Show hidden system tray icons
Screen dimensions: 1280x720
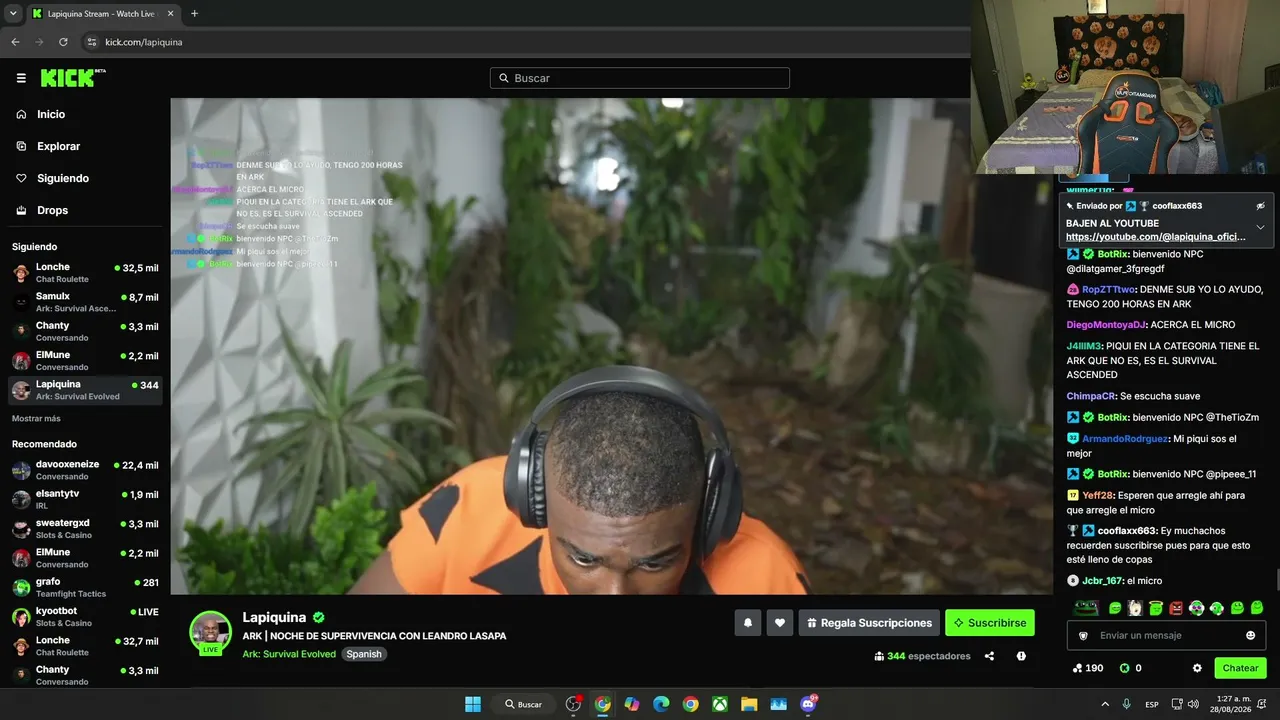[1105, 704]
